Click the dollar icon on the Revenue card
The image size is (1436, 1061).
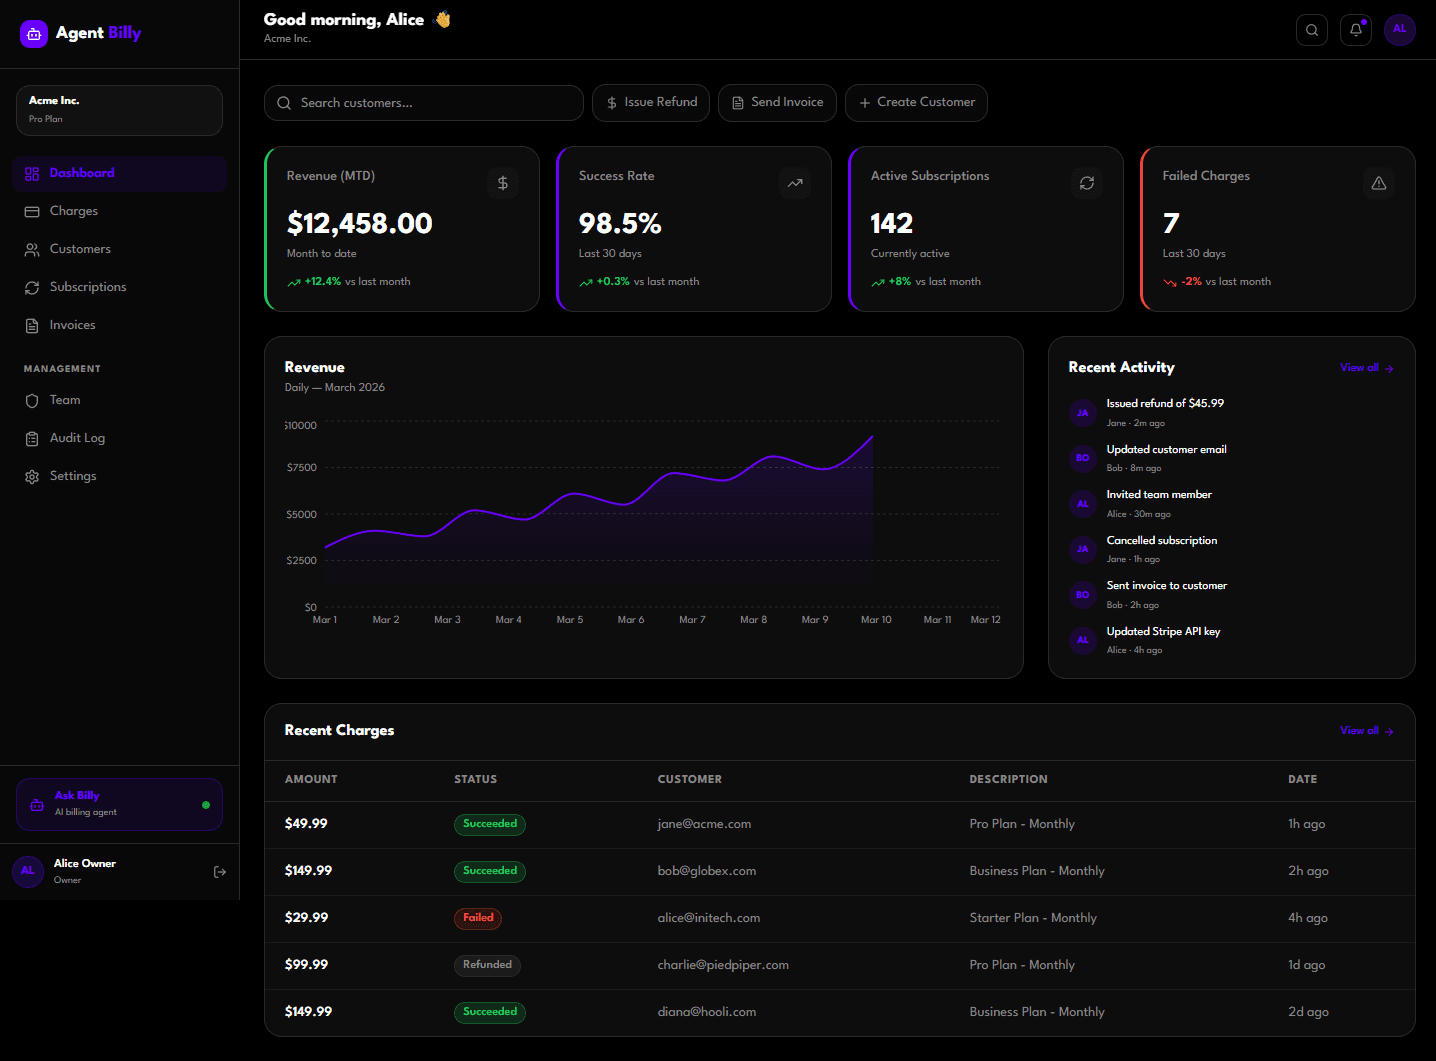502,183
